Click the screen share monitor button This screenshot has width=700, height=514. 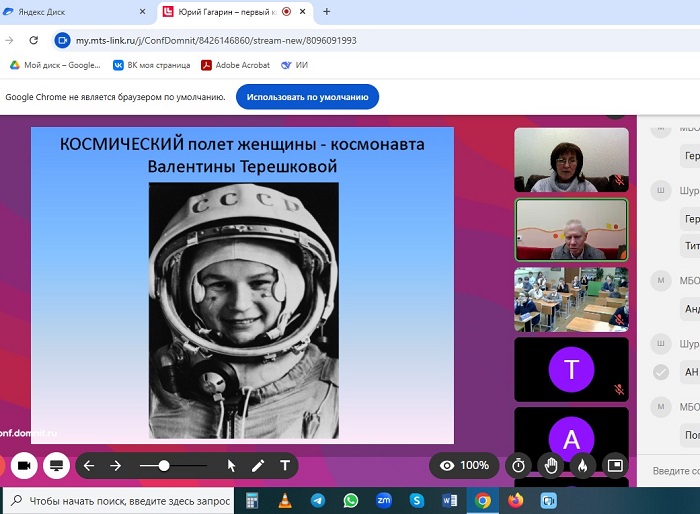[57, 465]
